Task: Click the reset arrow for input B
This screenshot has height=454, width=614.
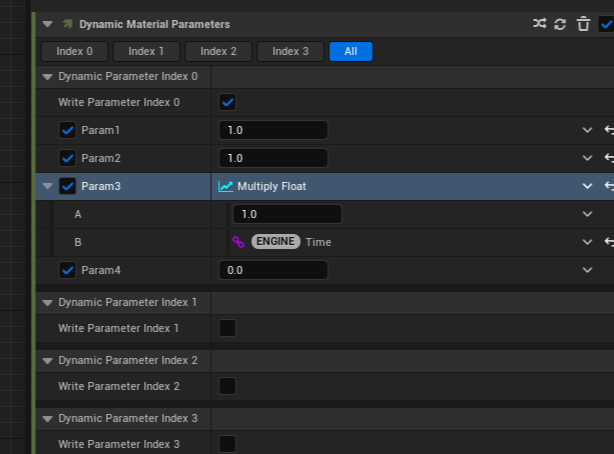Action: (608, 242)
